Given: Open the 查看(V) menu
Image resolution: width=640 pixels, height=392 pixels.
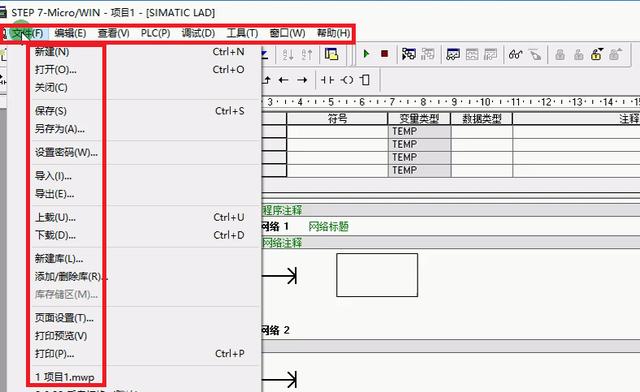Looking at the screenshot, I should tap(113, 33).
